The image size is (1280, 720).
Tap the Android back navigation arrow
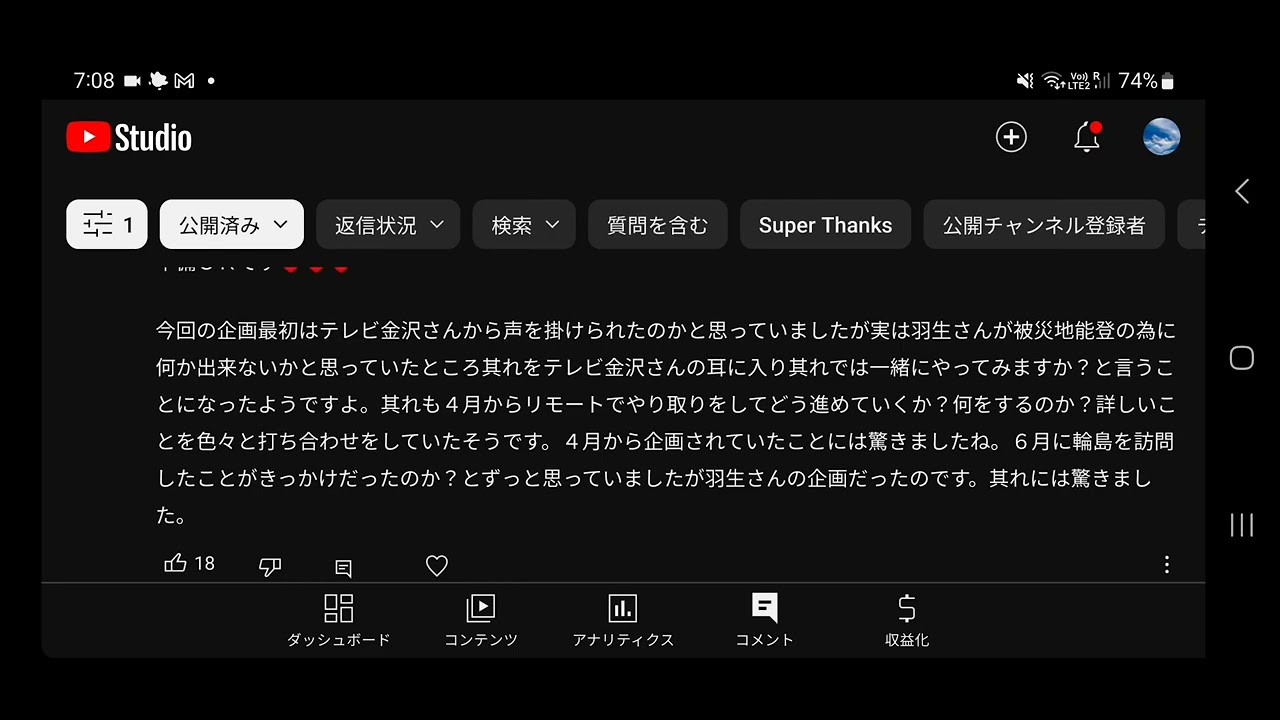point(1242,191)
